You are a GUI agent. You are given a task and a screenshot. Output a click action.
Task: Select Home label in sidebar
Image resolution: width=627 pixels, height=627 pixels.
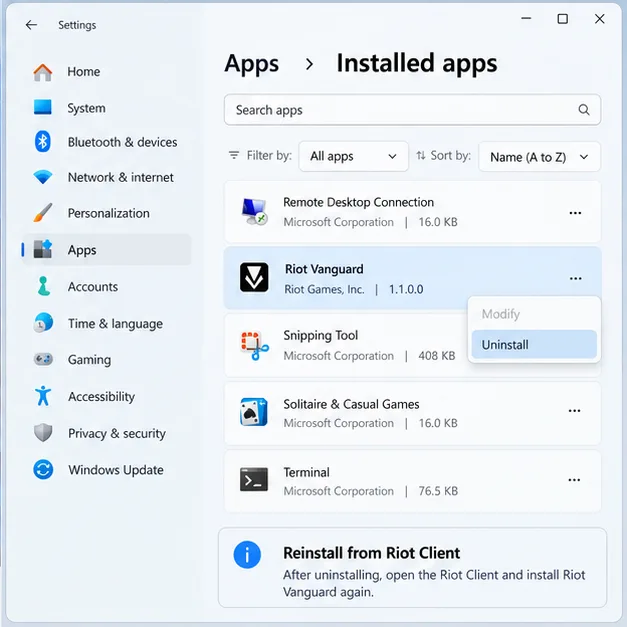(x=84, y=72)
